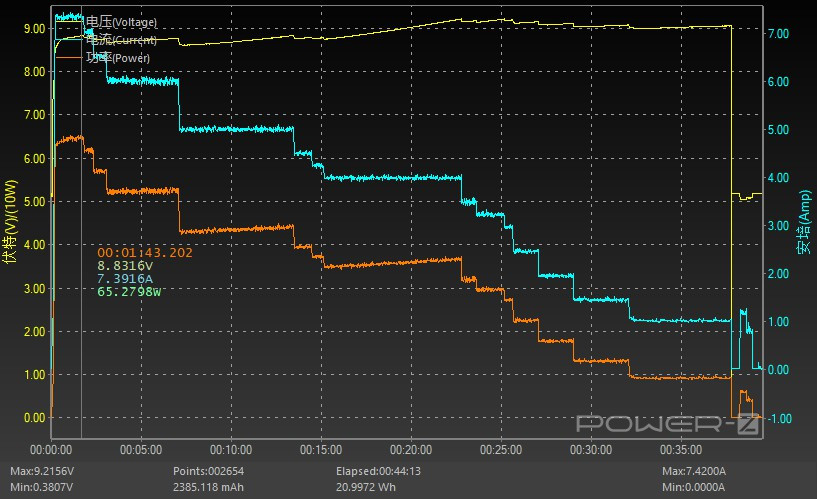Image resolution: width=817 pixels, height=499 pixels.
Task: Click the 00:25:00 time axis label
Action: point(501,450)
